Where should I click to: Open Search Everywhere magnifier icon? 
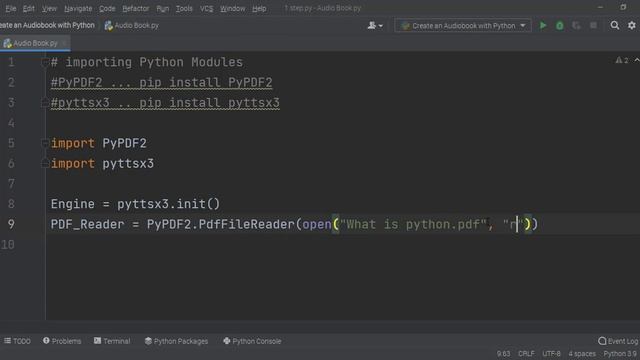(x=615, y=25)
